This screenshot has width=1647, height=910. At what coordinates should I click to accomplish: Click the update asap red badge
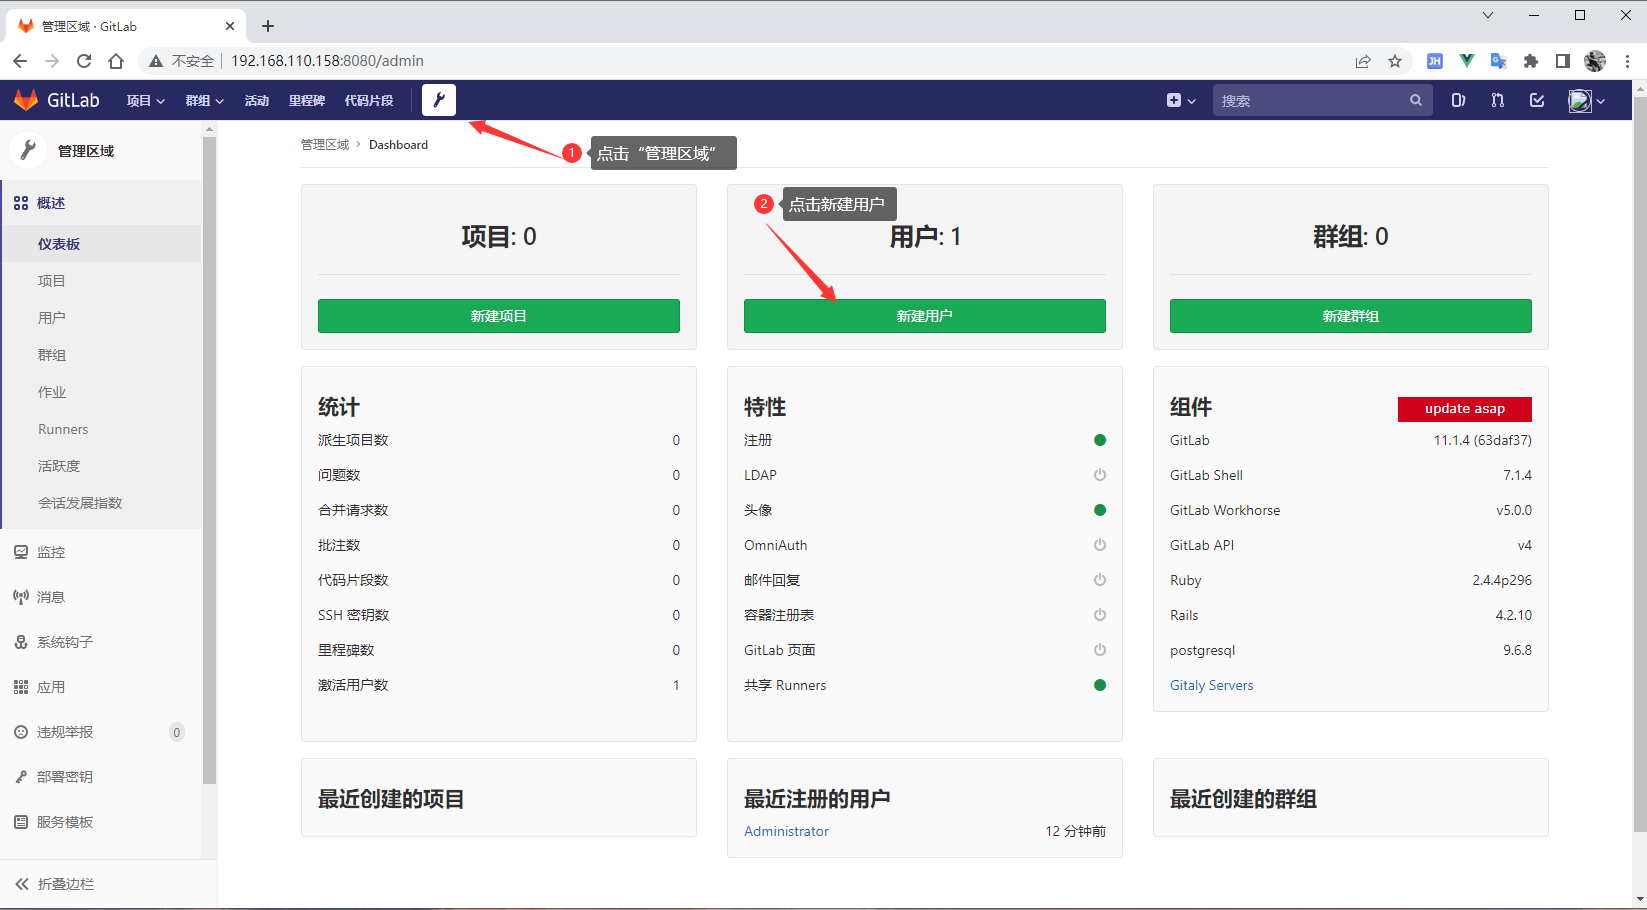(1465, 409)
